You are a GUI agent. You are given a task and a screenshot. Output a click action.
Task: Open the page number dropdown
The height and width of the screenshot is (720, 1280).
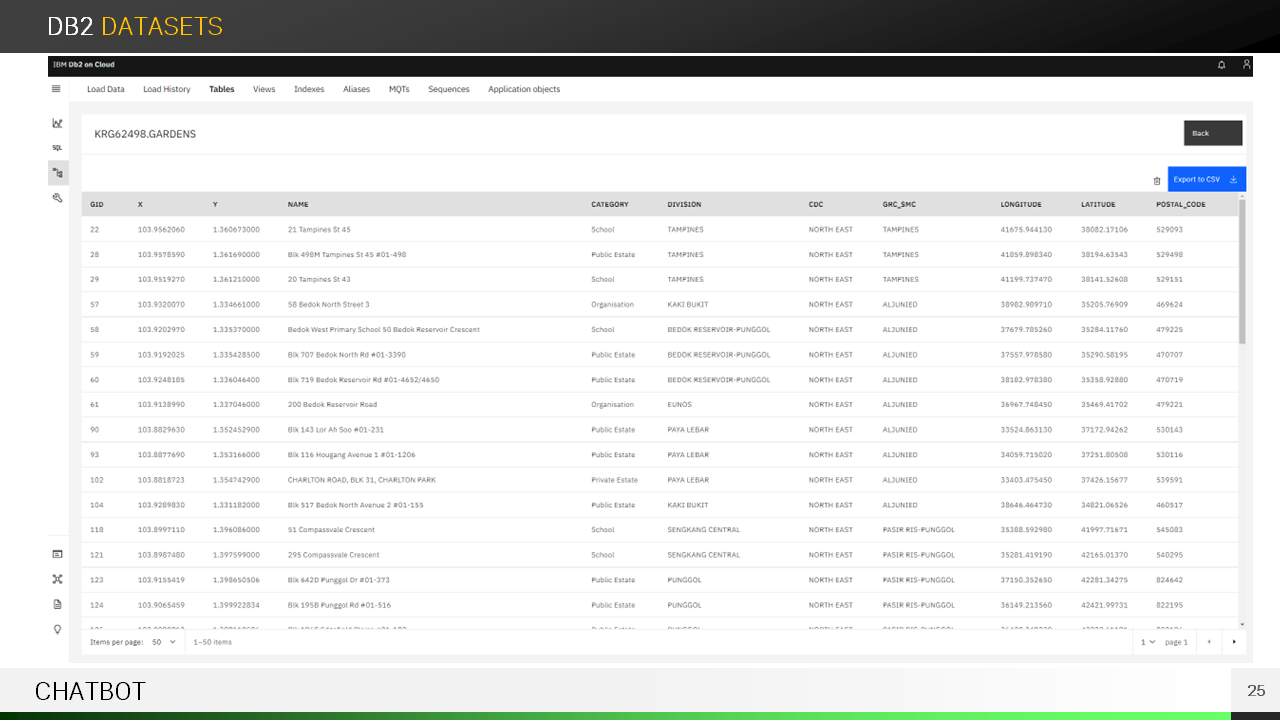(1148, 642)
